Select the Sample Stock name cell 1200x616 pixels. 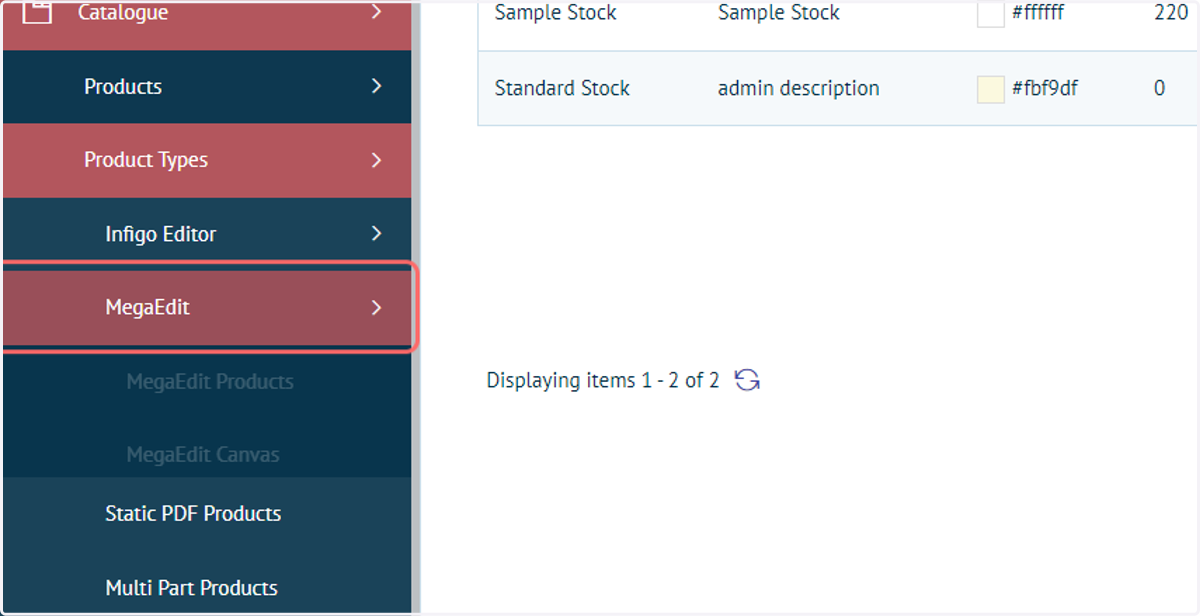click(x=556, y=13)
